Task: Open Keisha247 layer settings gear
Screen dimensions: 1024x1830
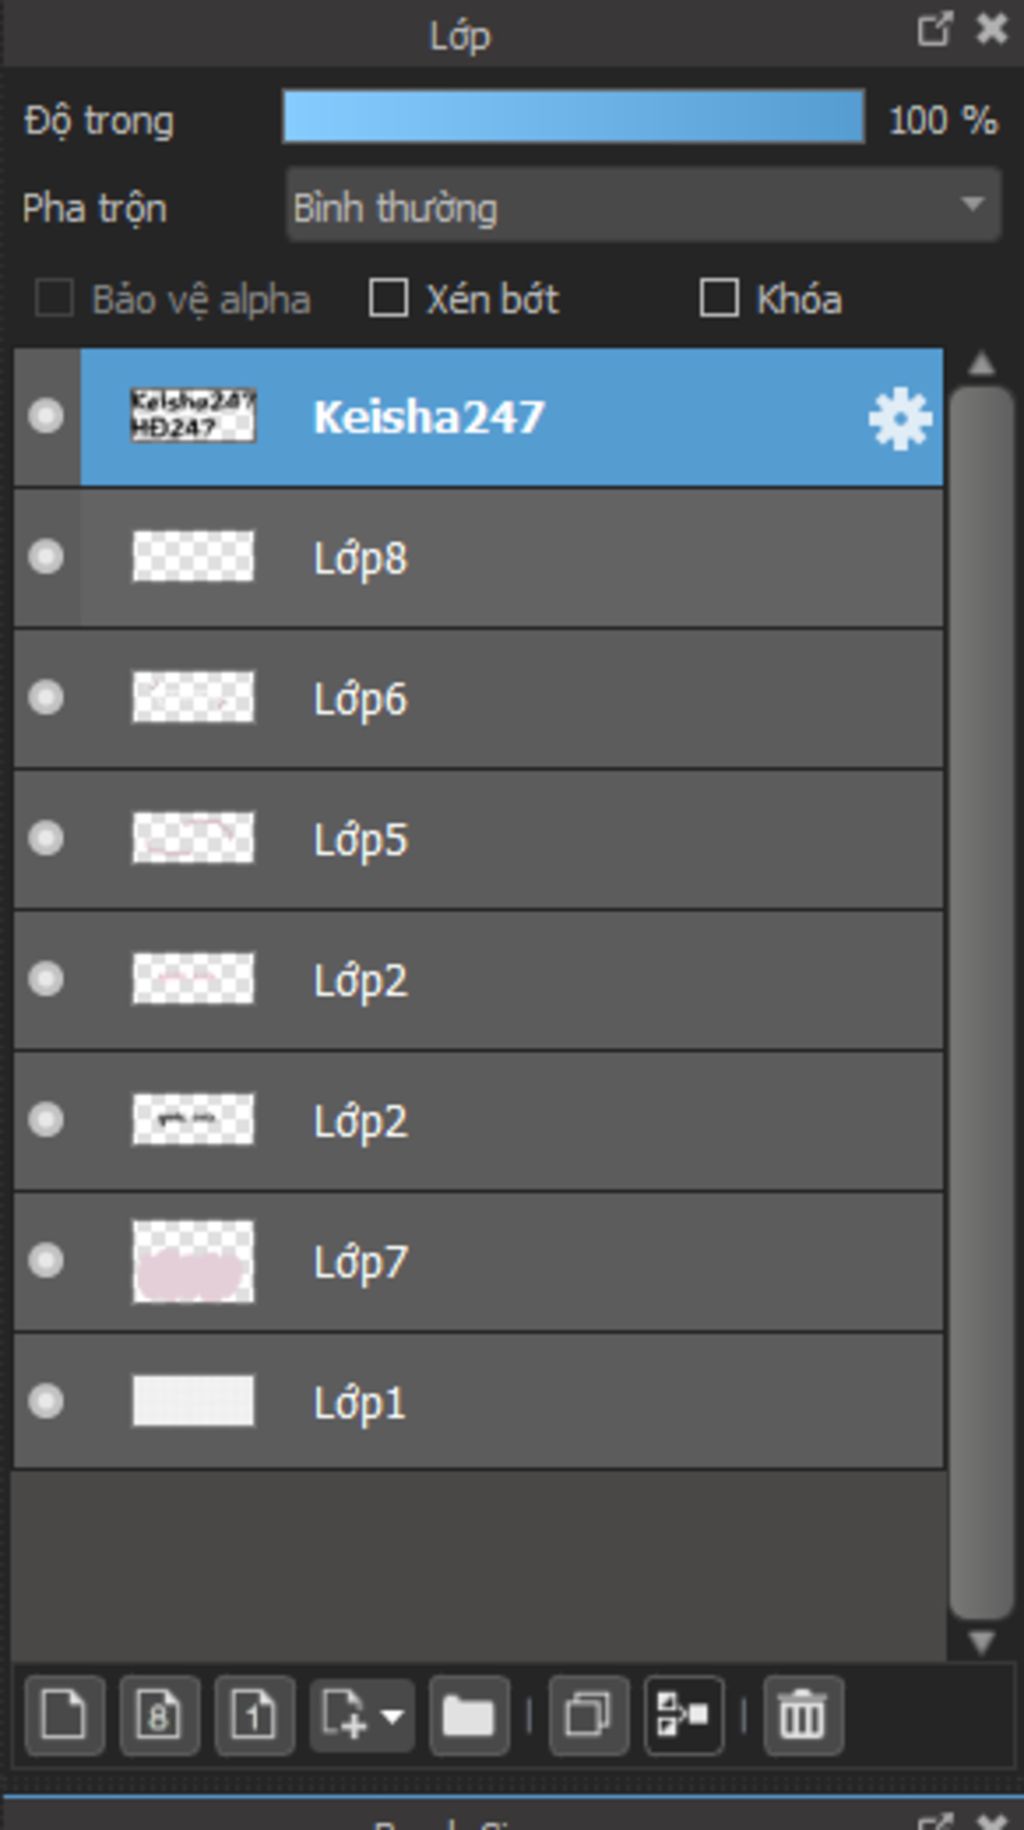Action: click(x=900, y=418)
